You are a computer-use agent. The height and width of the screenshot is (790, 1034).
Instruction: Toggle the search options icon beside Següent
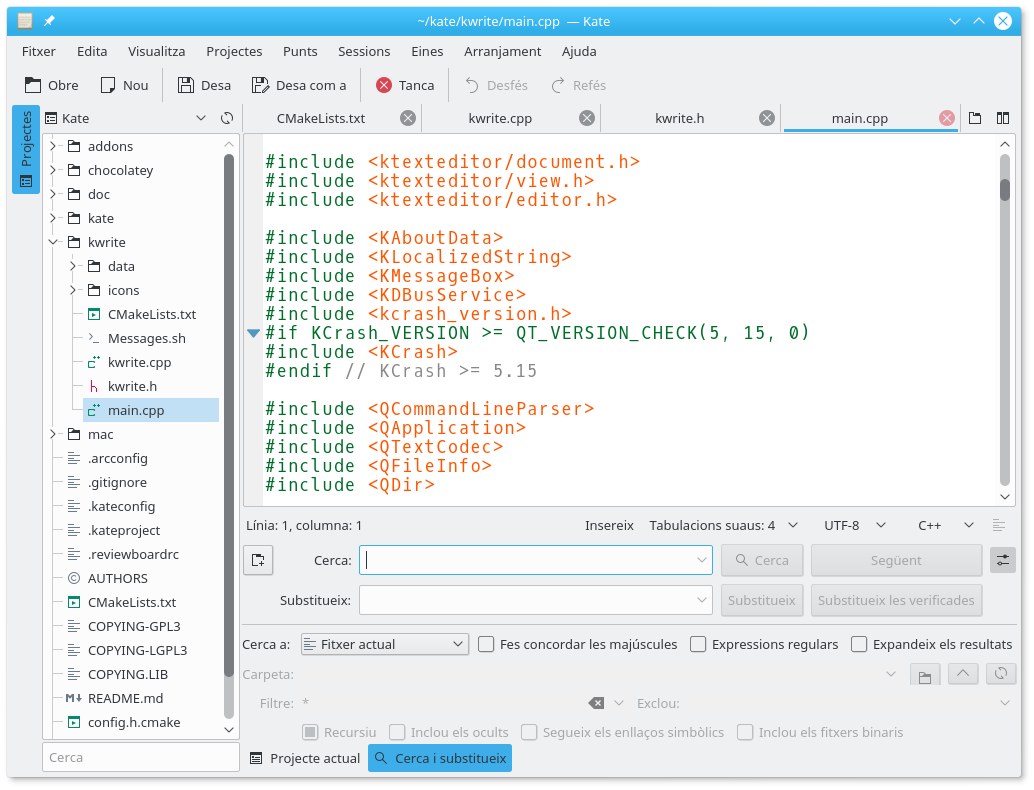1002,560
